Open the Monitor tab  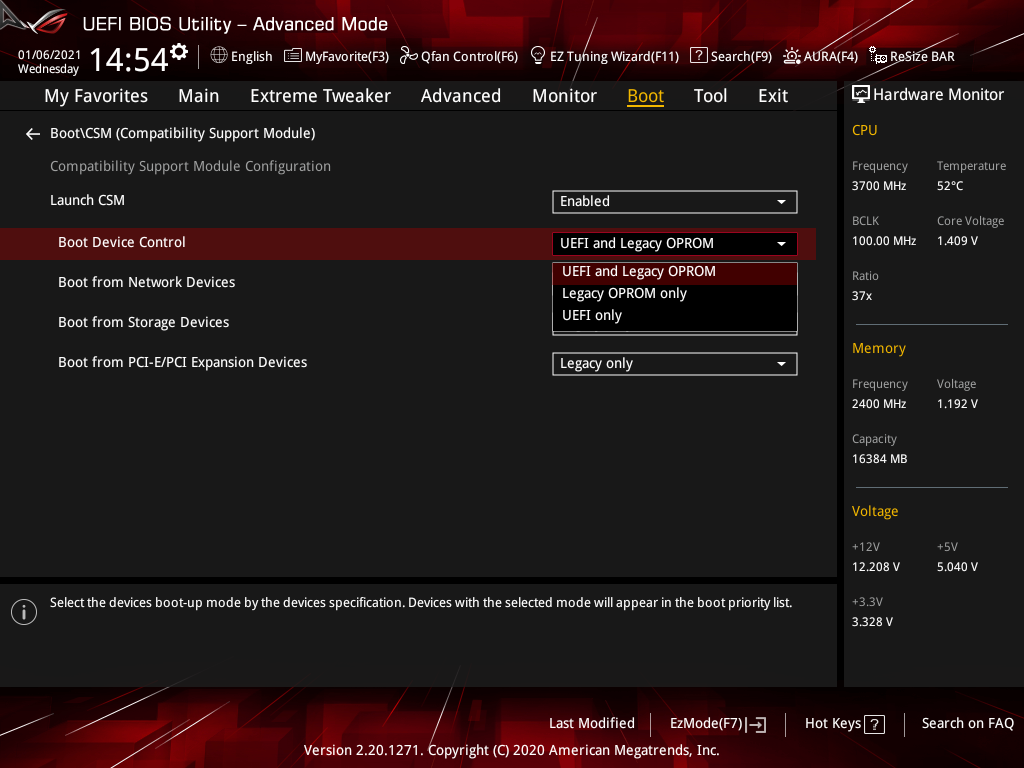coord(564,96)
